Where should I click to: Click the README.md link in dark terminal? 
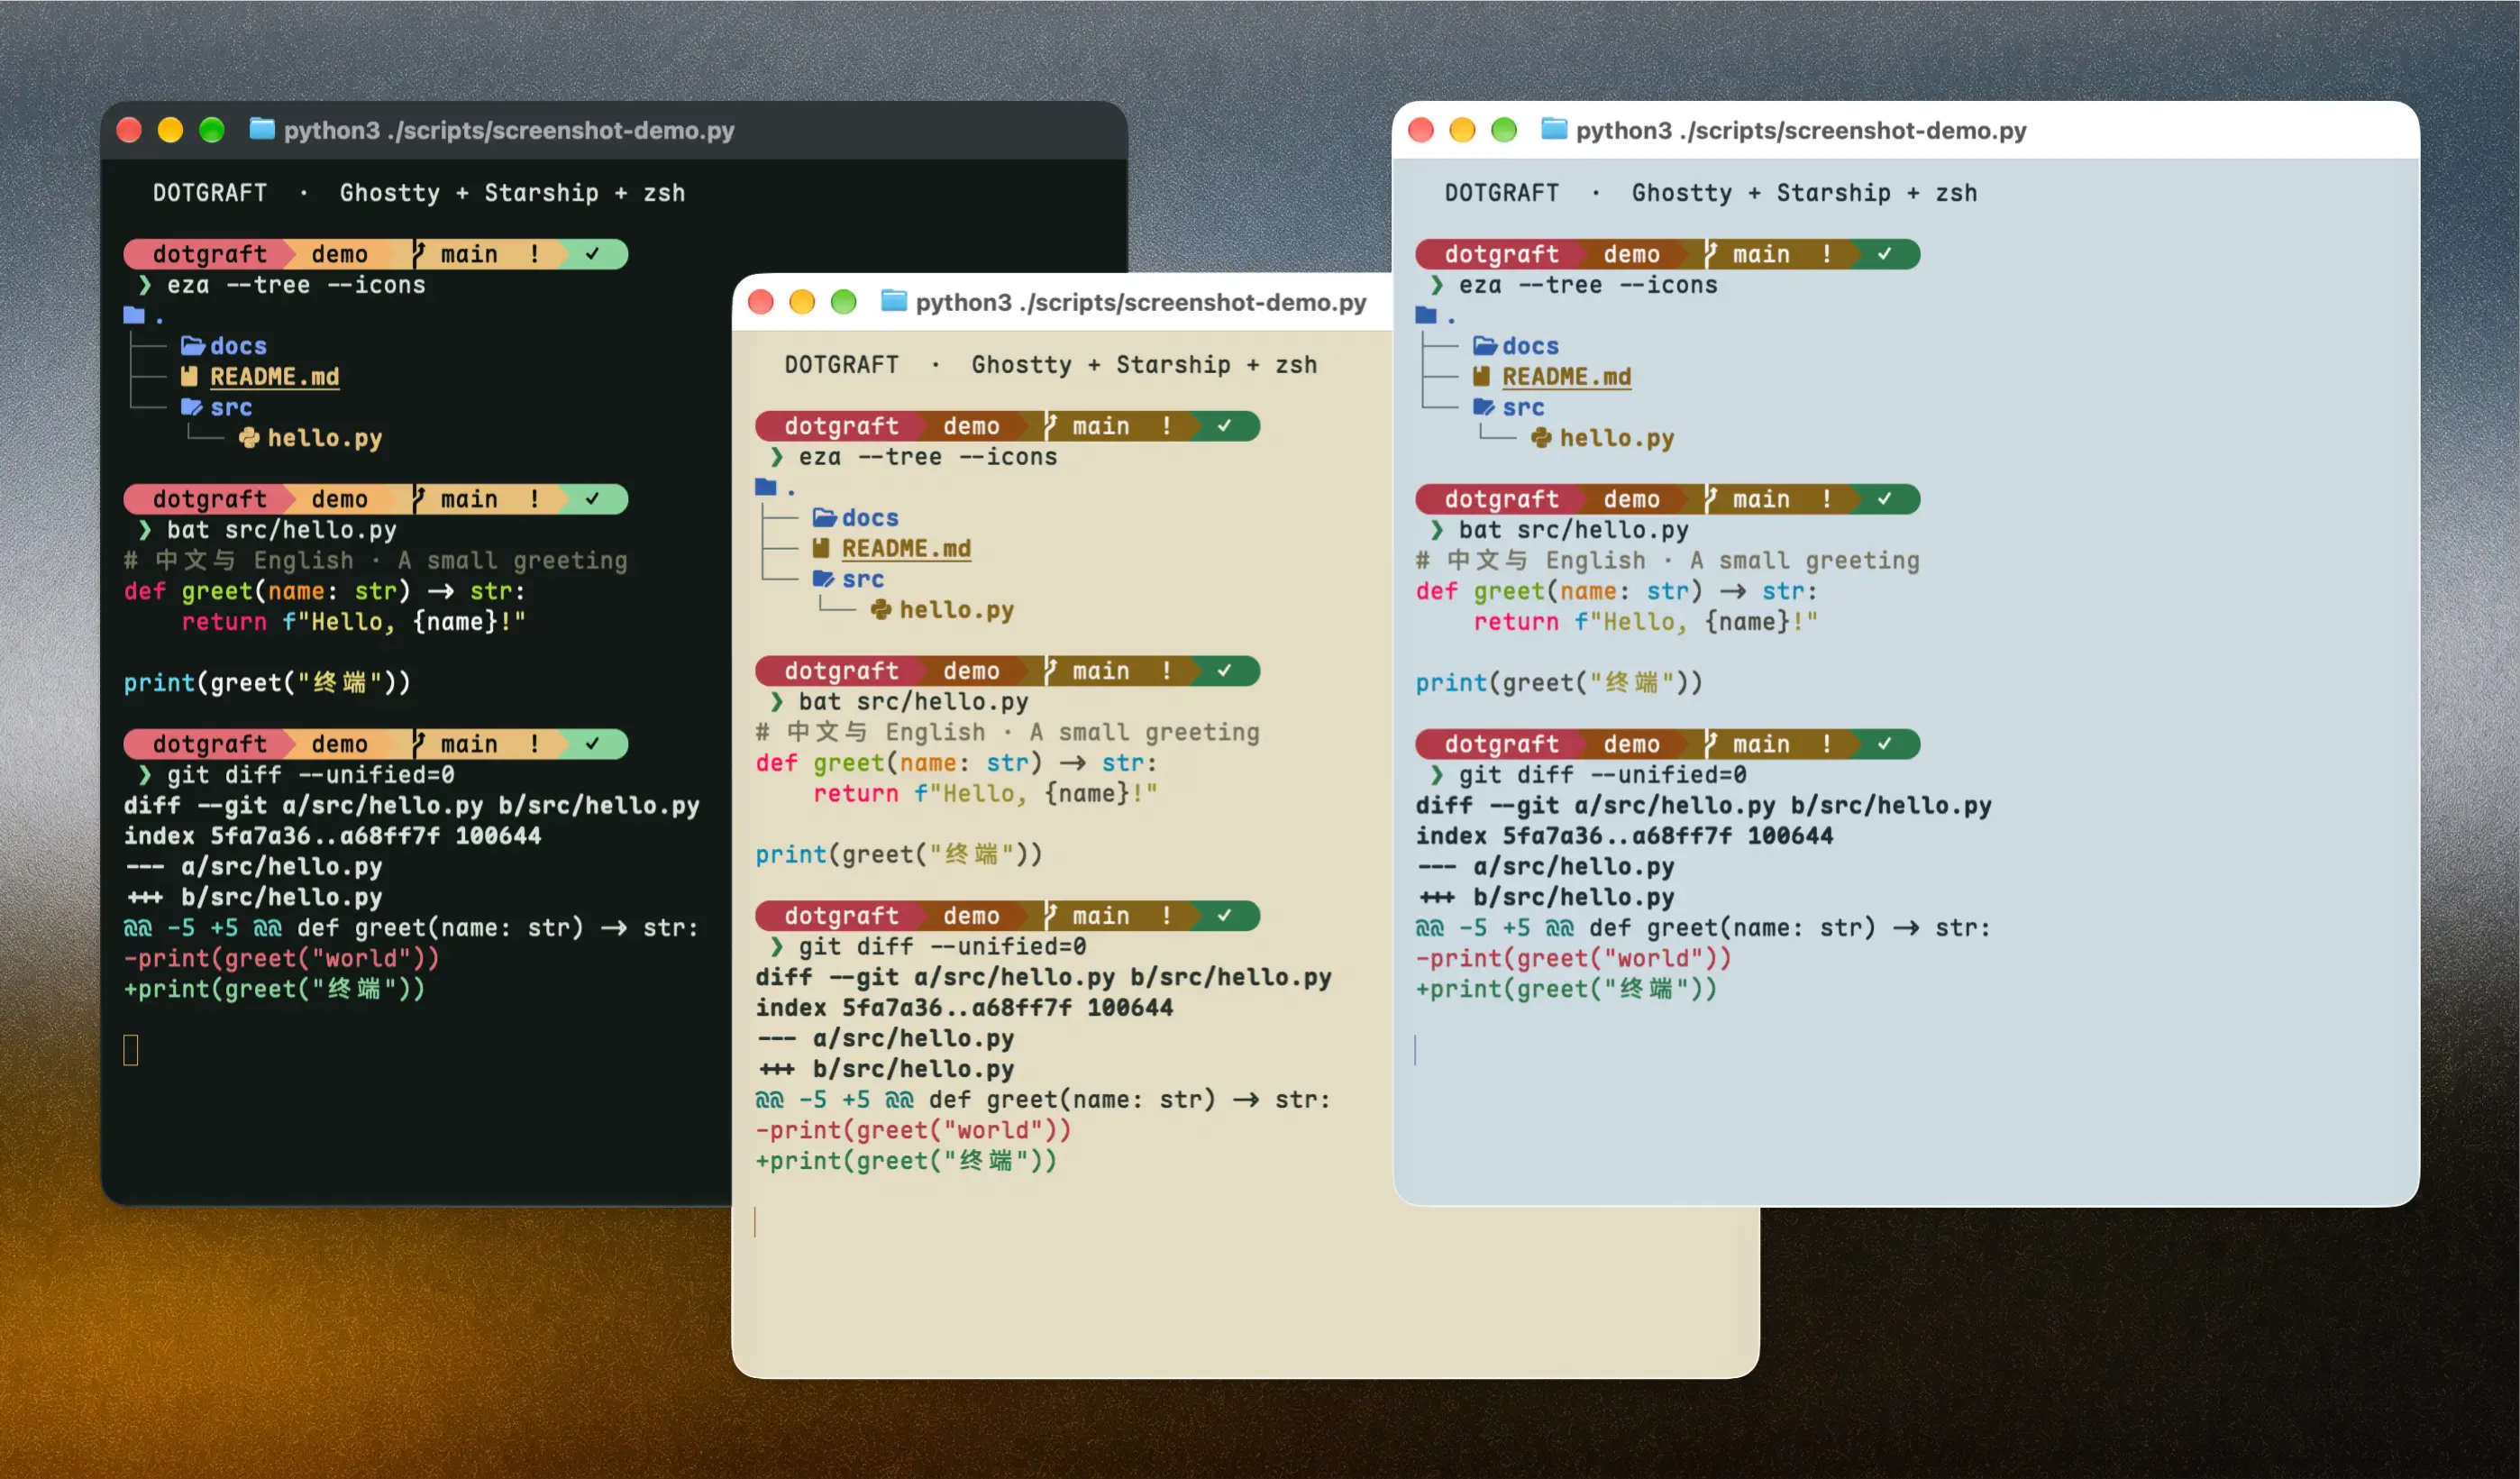[x=275, y=377]
